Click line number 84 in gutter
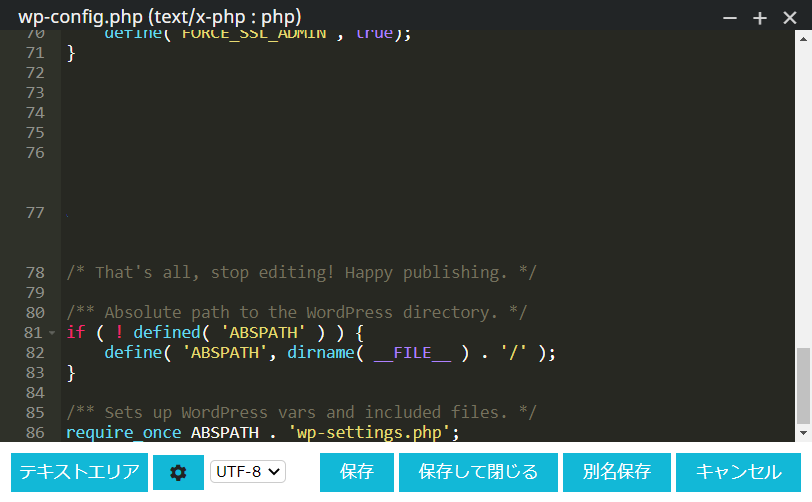Viewport: 812px width, 502px height. (35, 393)
